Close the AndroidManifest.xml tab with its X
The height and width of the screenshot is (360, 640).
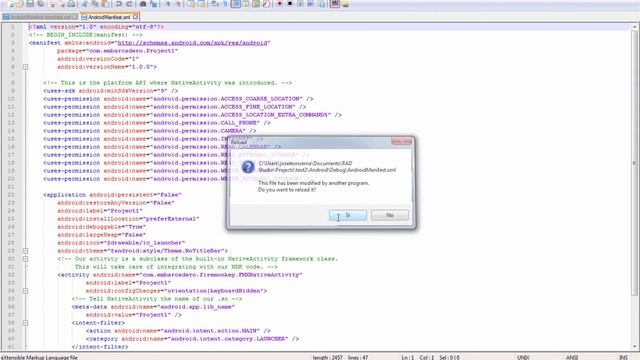[135, 17]
